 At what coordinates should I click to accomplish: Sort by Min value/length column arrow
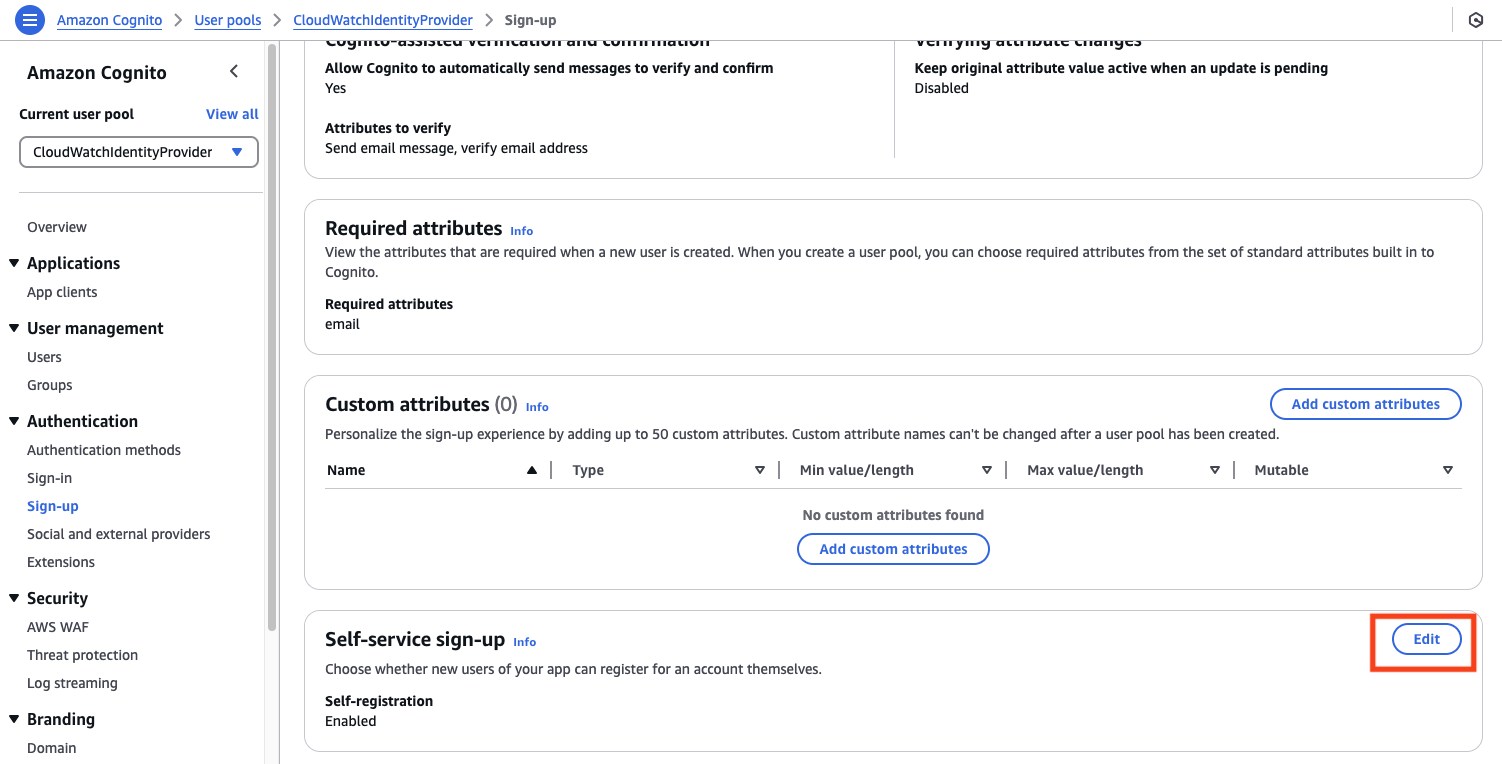[987, 470]
